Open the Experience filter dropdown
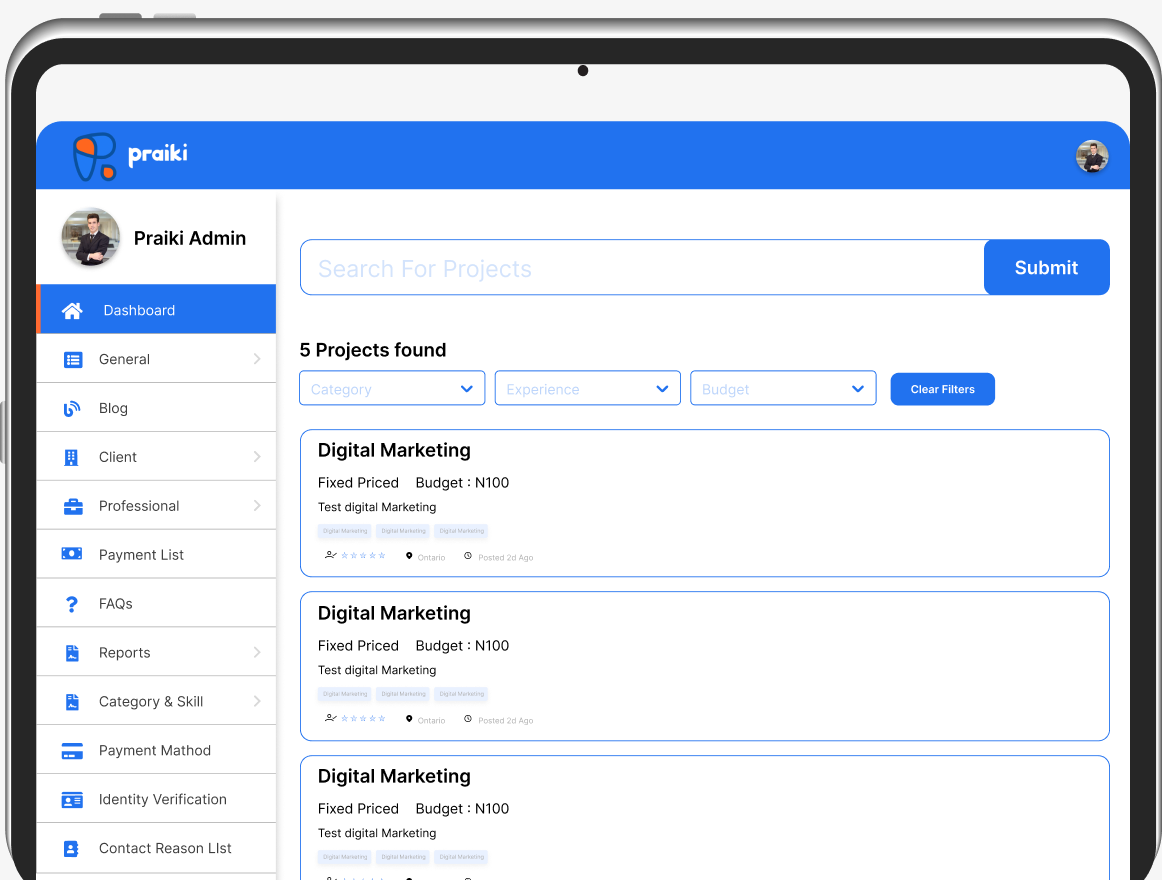The height and width of the screenshot is (880, 1162). click(588, 388)
